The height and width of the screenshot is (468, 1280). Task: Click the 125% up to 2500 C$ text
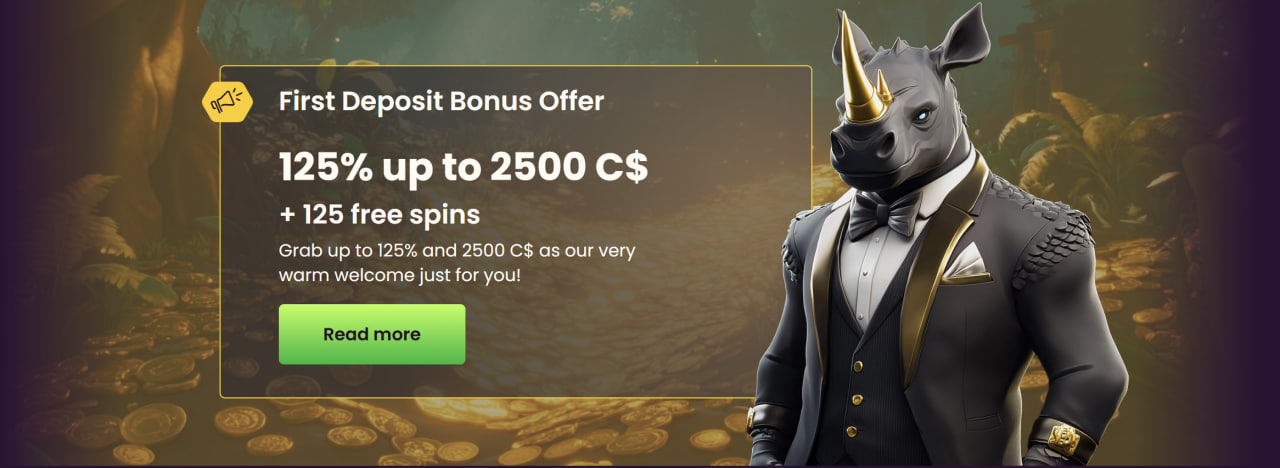463,168
